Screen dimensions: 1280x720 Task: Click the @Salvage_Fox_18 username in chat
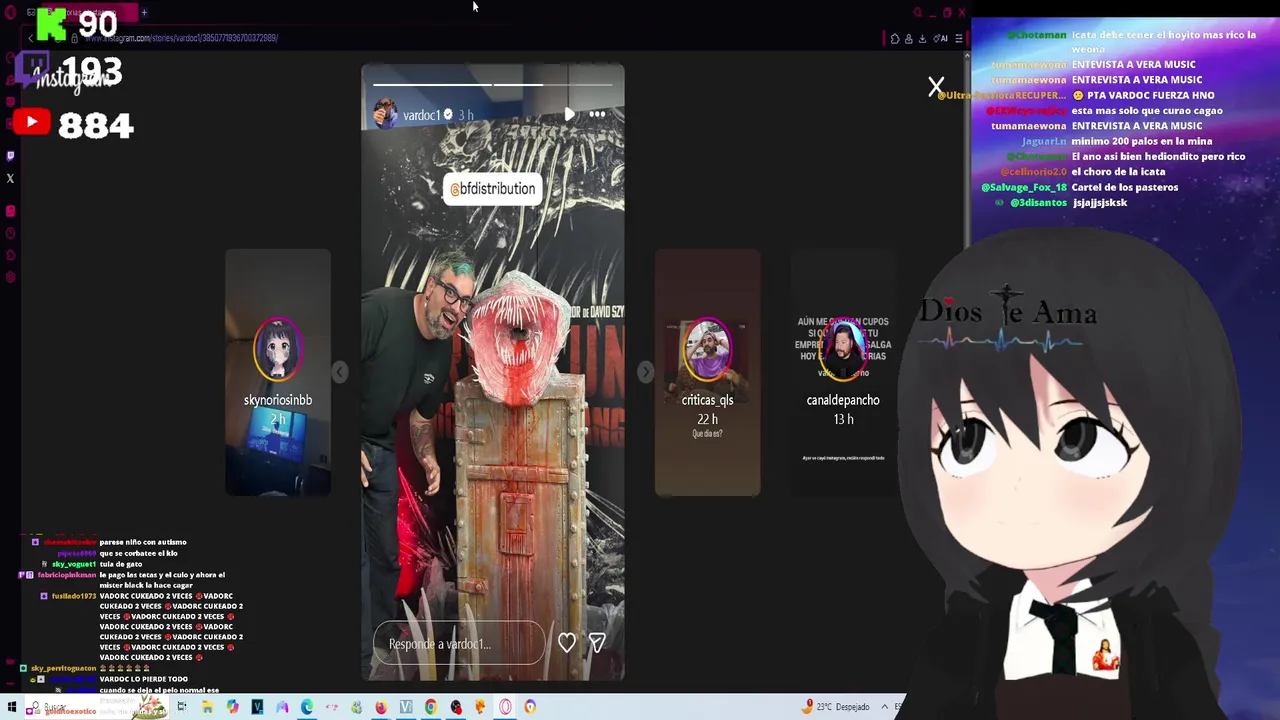click(x=1024, y=187)
